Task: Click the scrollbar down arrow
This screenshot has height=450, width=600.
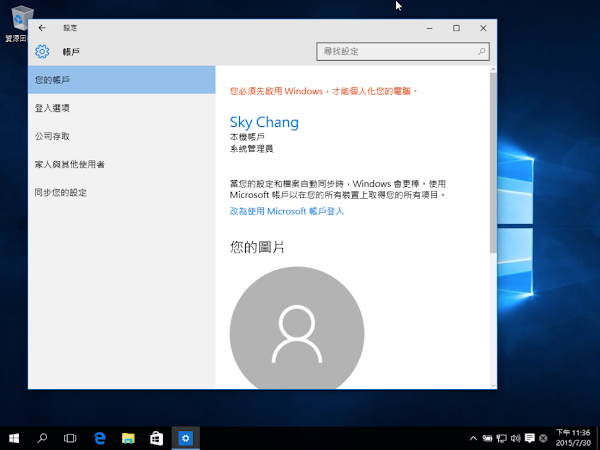Action: [493, 385]
